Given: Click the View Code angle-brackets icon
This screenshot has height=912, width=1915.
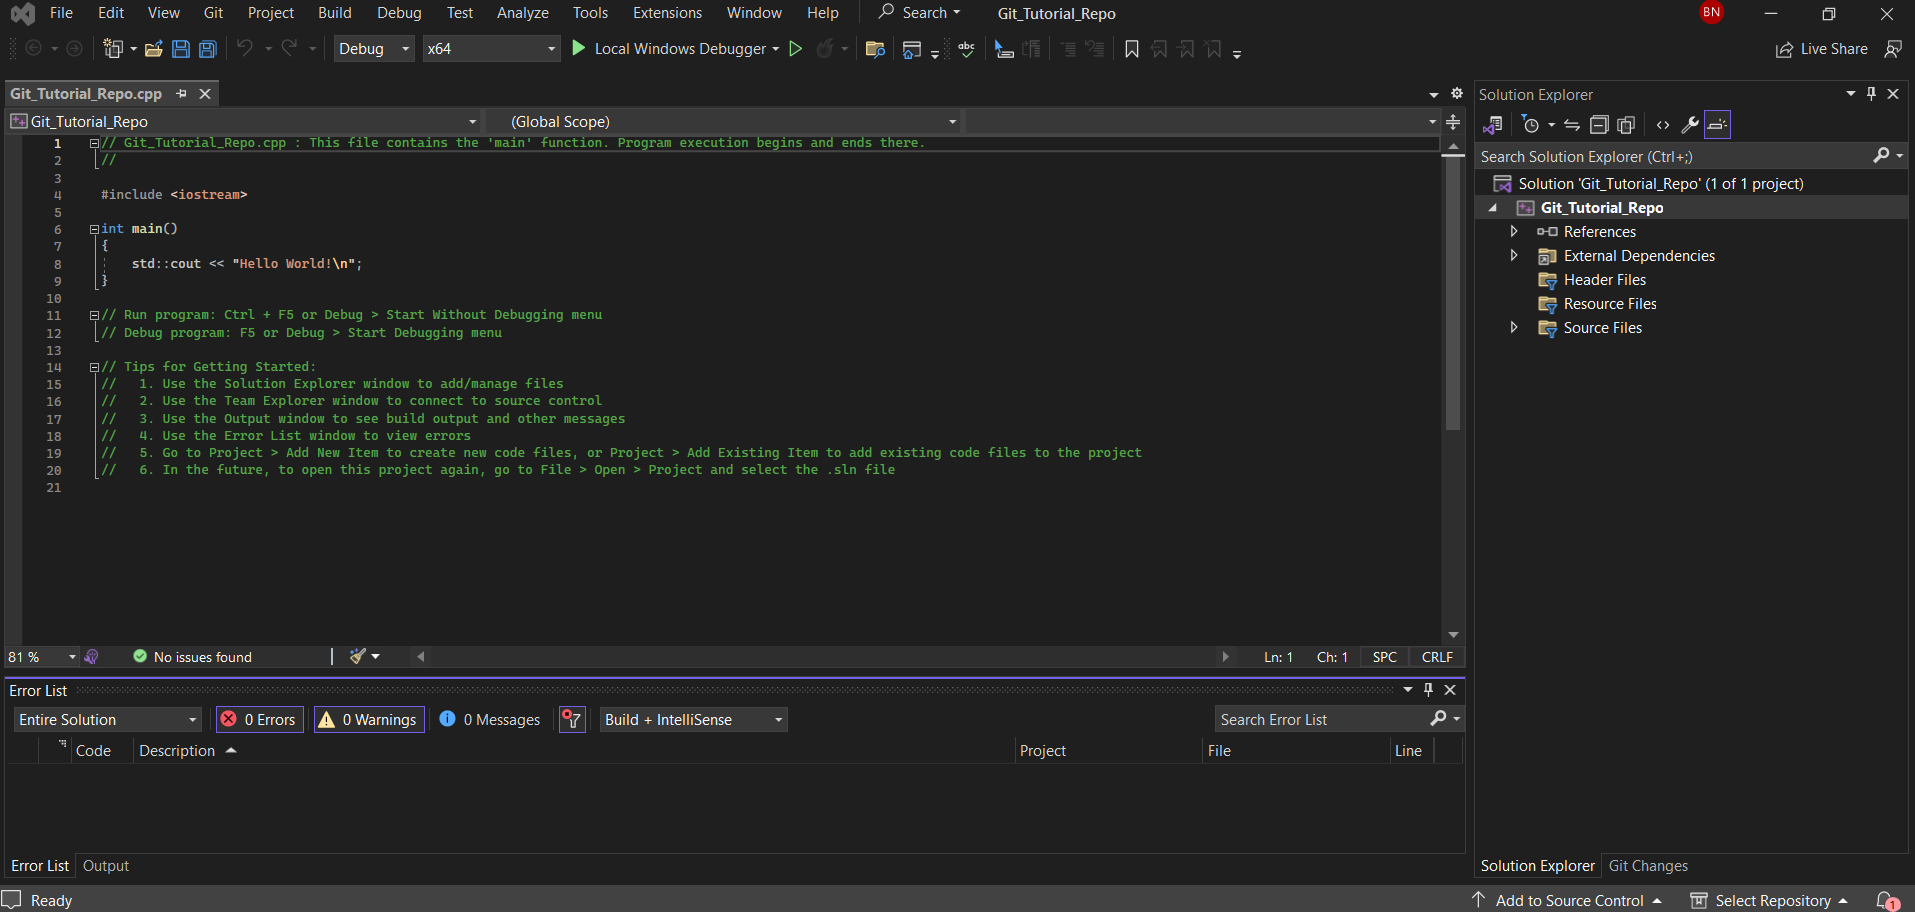Looking at the screenshot, I should coord(1663,125).
